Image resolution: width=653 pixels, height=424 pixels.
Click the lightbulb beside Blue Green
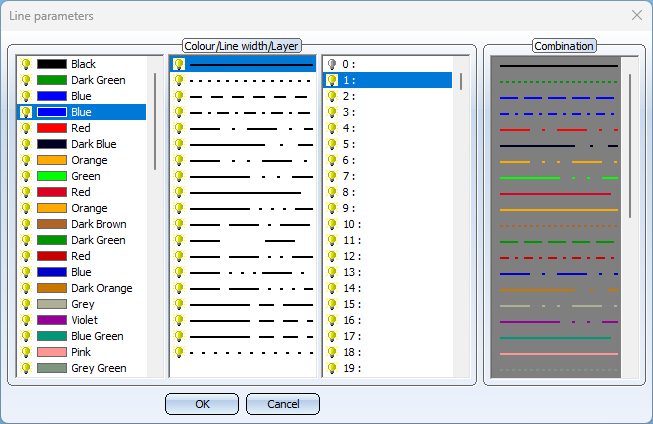[26, 336]
